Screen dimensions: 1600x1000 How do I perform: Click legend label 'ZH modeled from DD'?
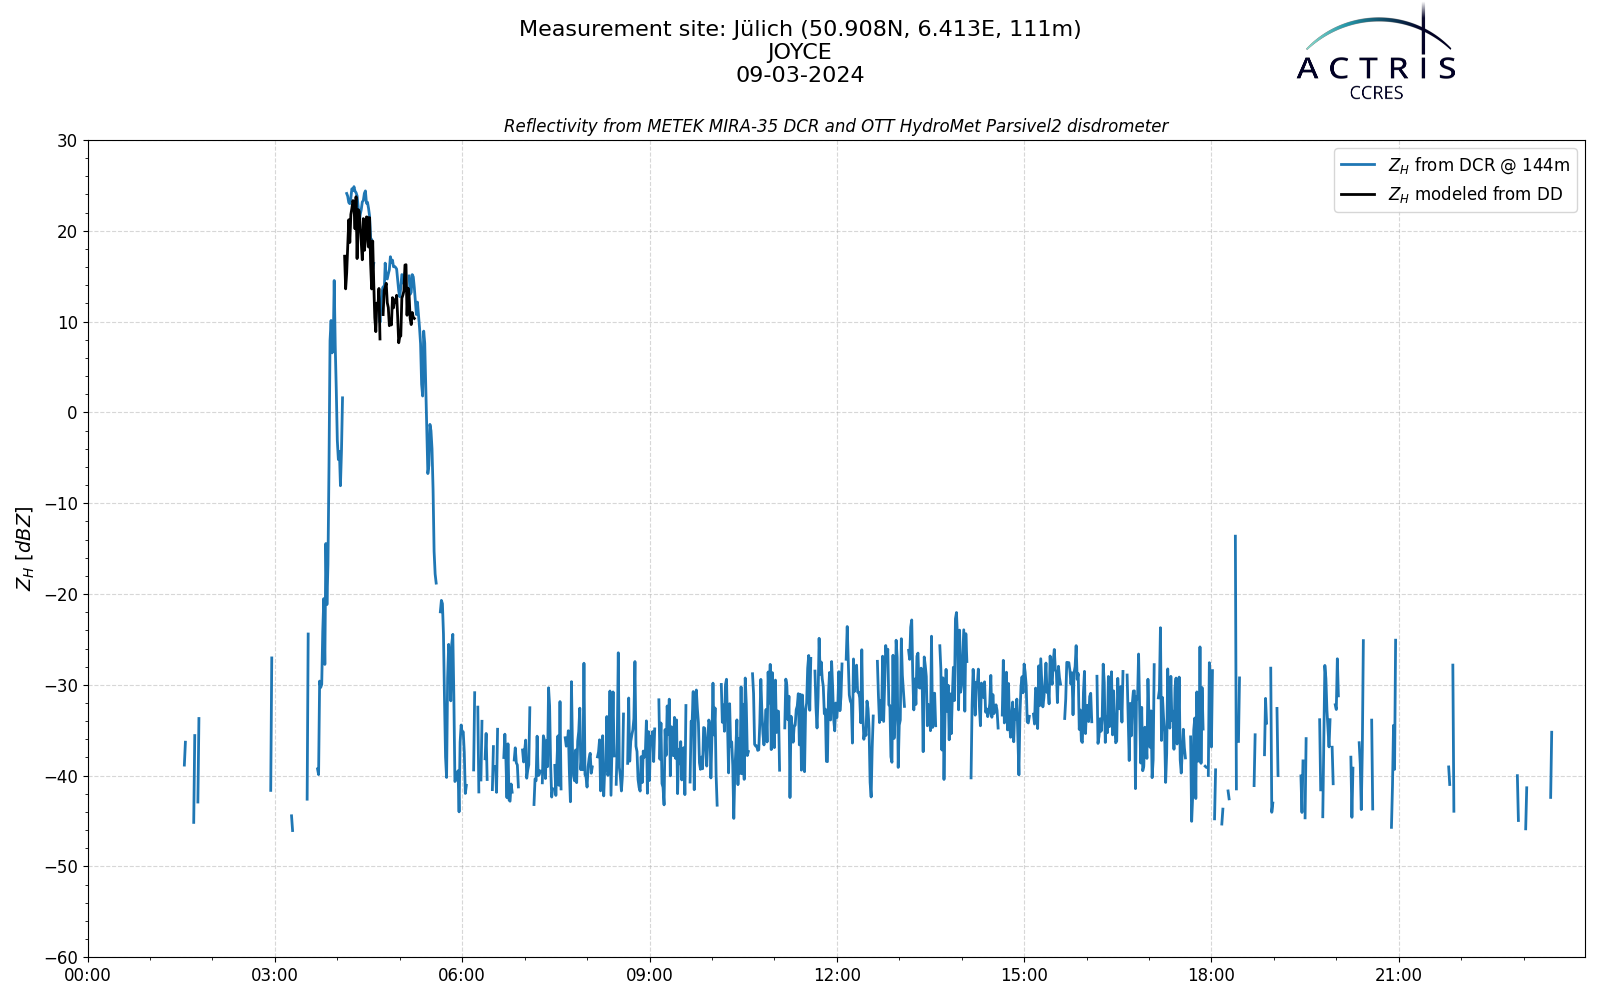1475,194
